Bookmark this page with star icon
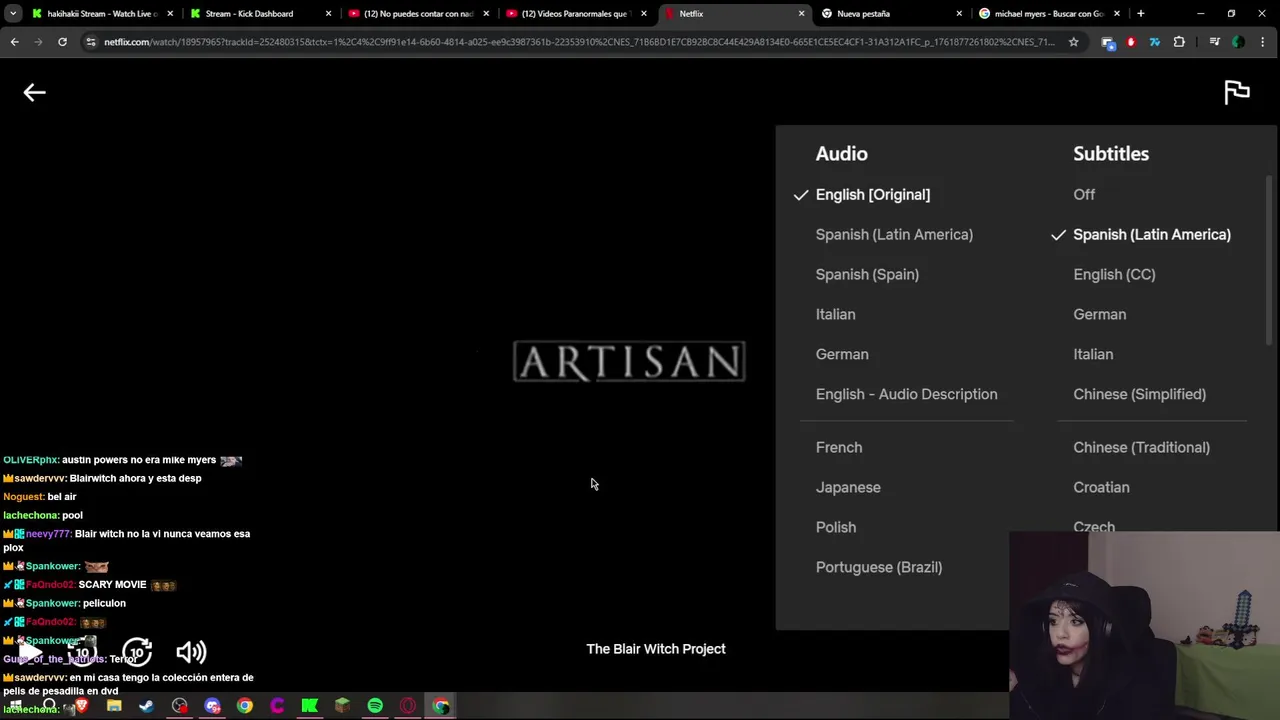This screenshot has width=1280, height=720. pyautogui.click(x=1073, y=42)
